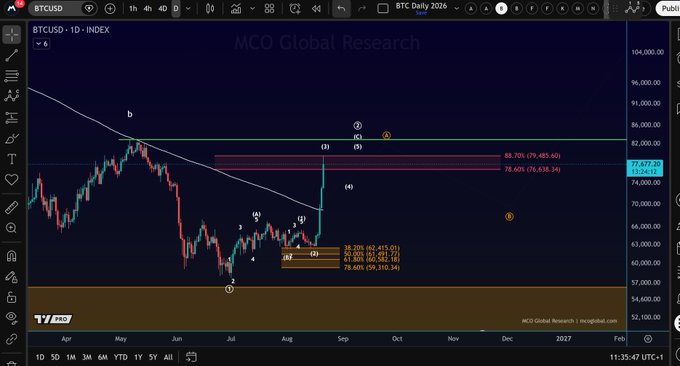This screenshot has height=366, width=680.
Task: Select the M layout circle
Action: pos(578,8)
